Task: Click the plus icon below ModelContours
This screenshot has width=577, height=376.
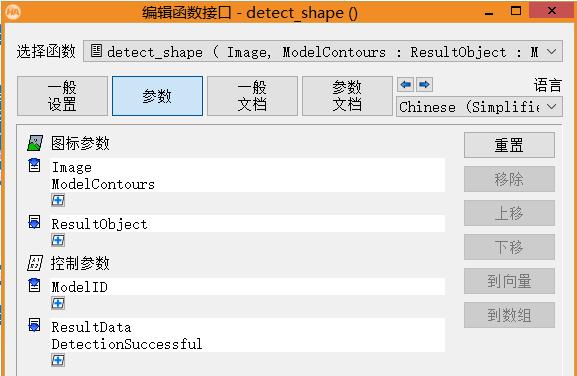Action: coord(58,200)
